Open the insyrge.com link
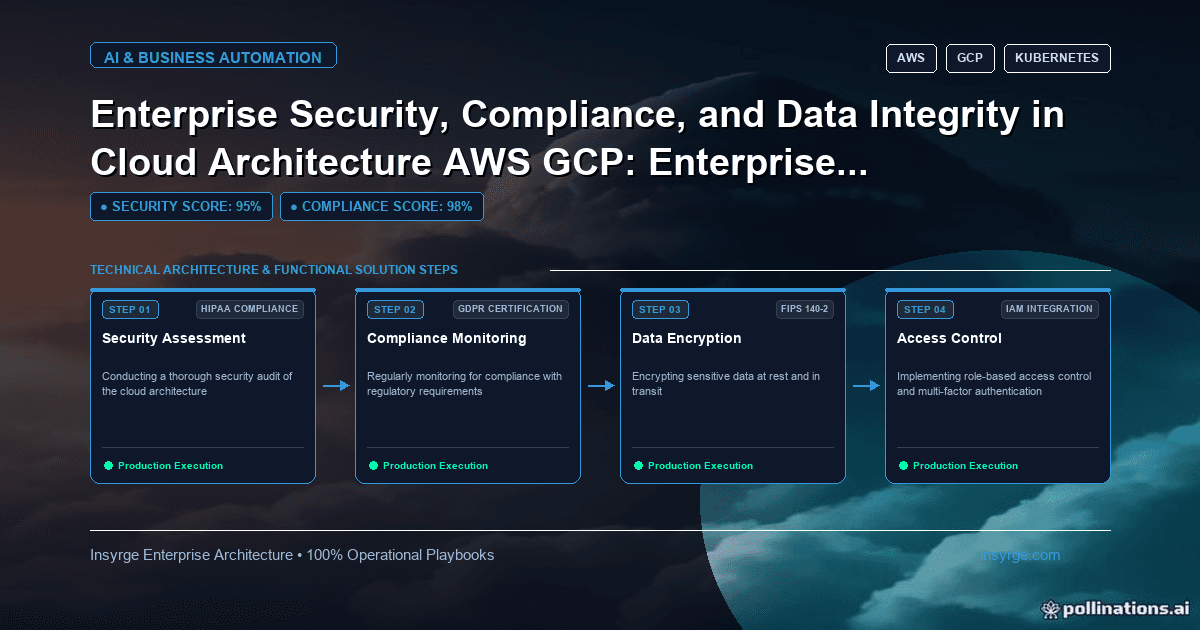This screenshot has height=630, width=1200. pyautogui.click(x=1021, y=555)
